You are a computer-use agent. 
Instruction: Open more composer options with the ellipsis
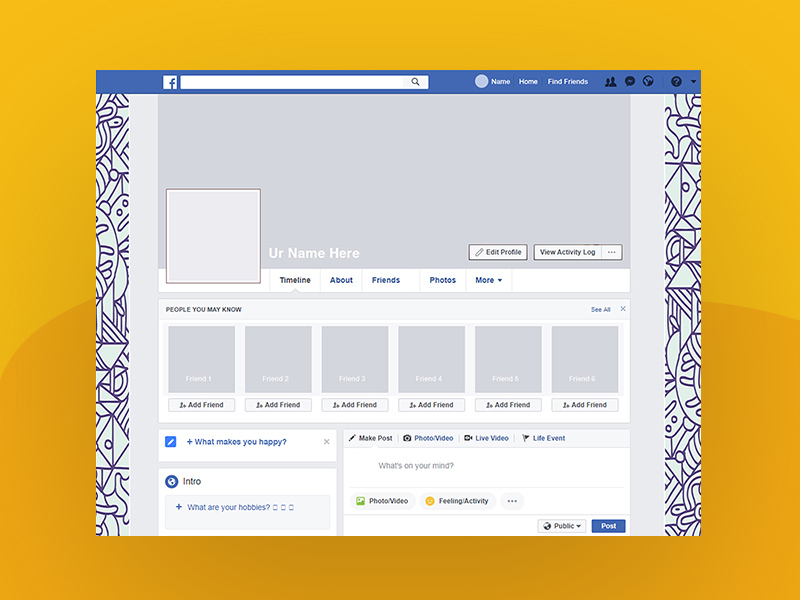coord(511,500)
